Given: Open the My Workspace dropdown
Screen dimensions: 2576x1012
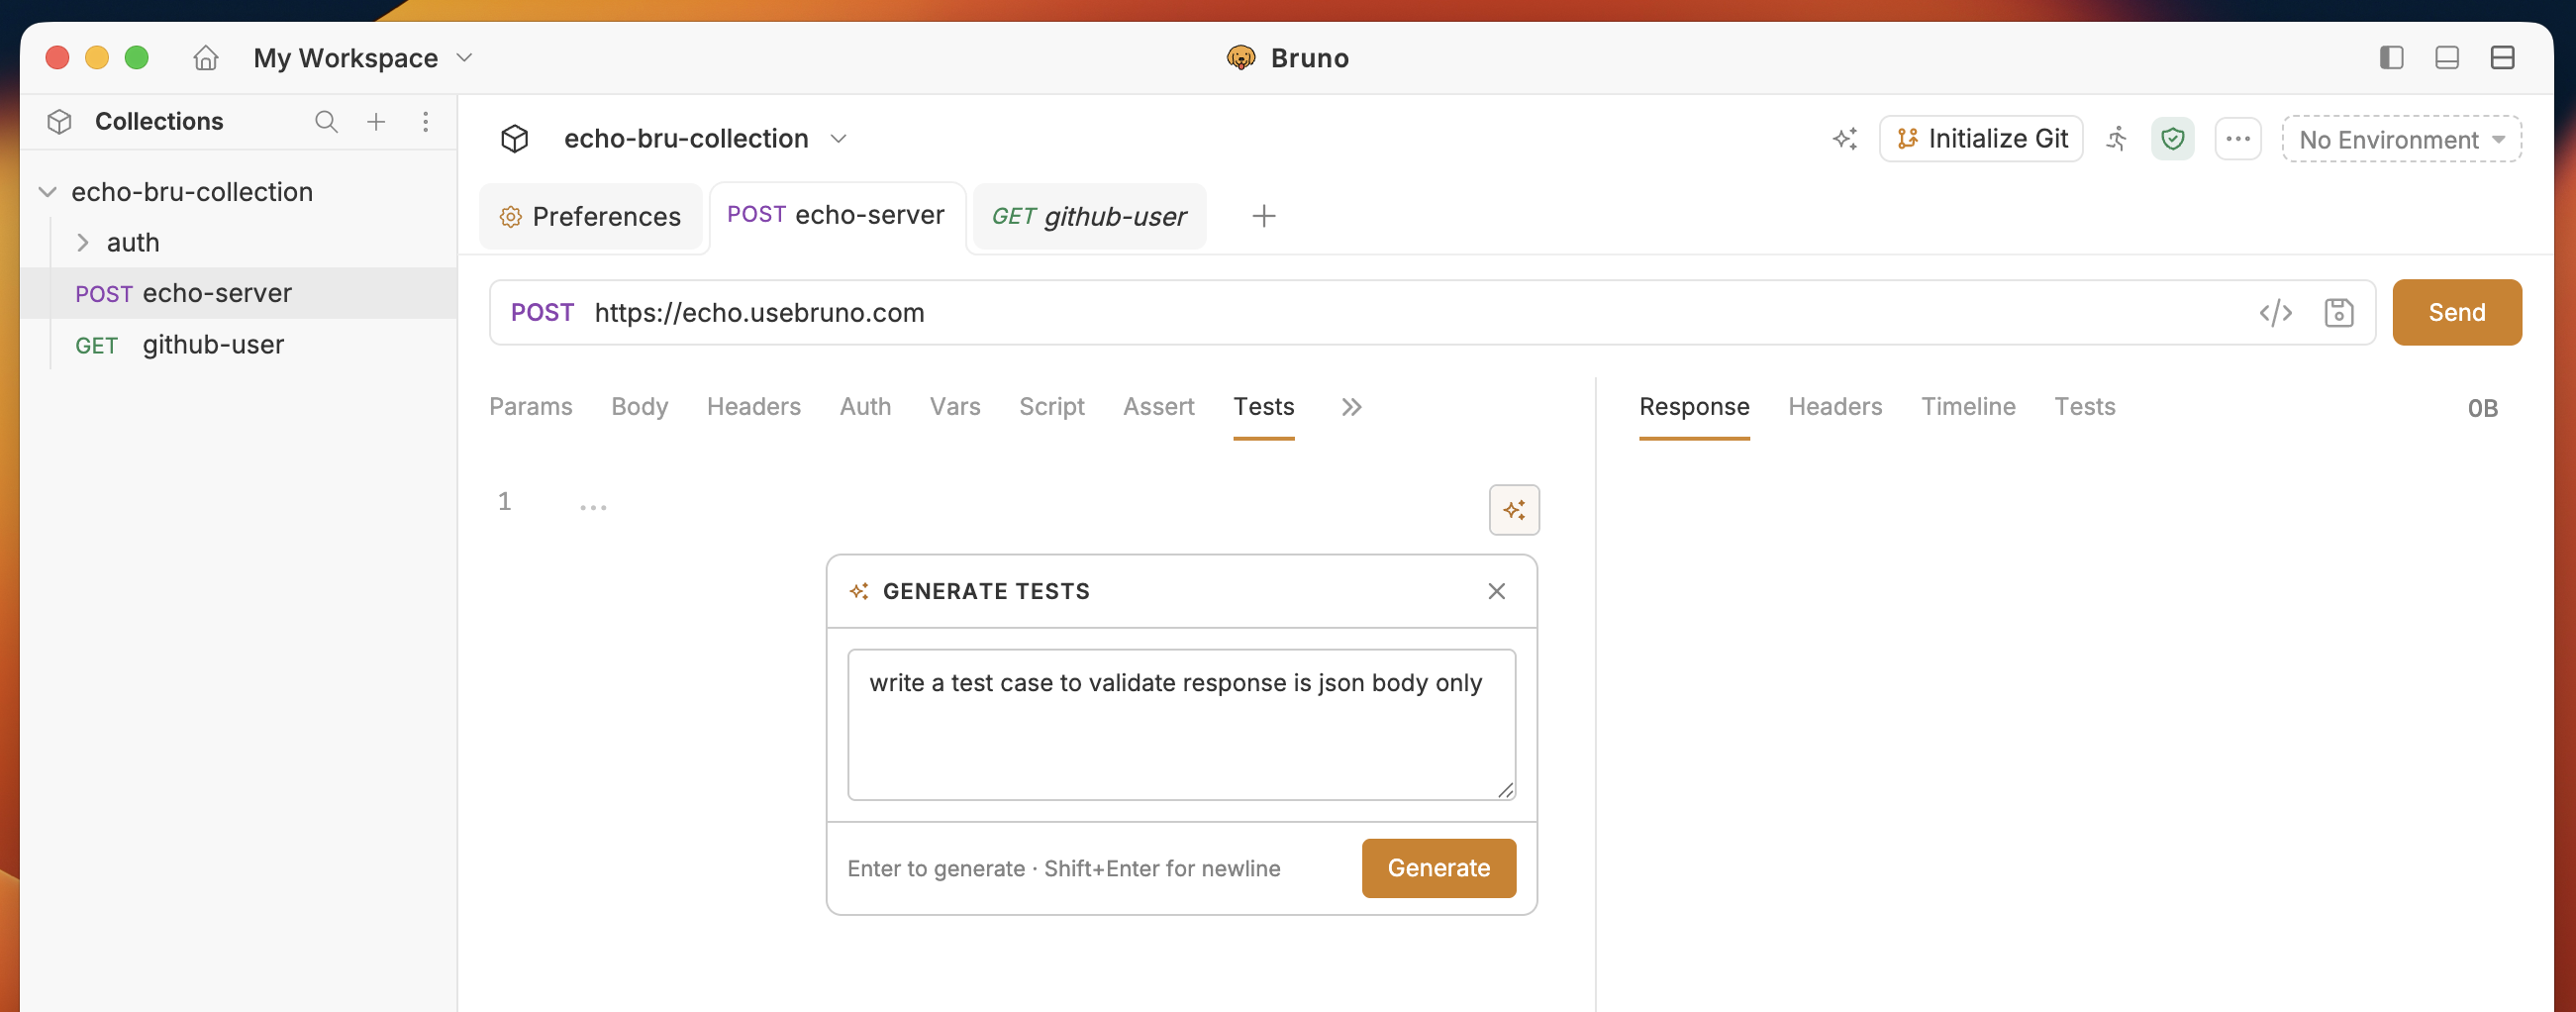Looking at the screenshot, I should pos(362,58).
